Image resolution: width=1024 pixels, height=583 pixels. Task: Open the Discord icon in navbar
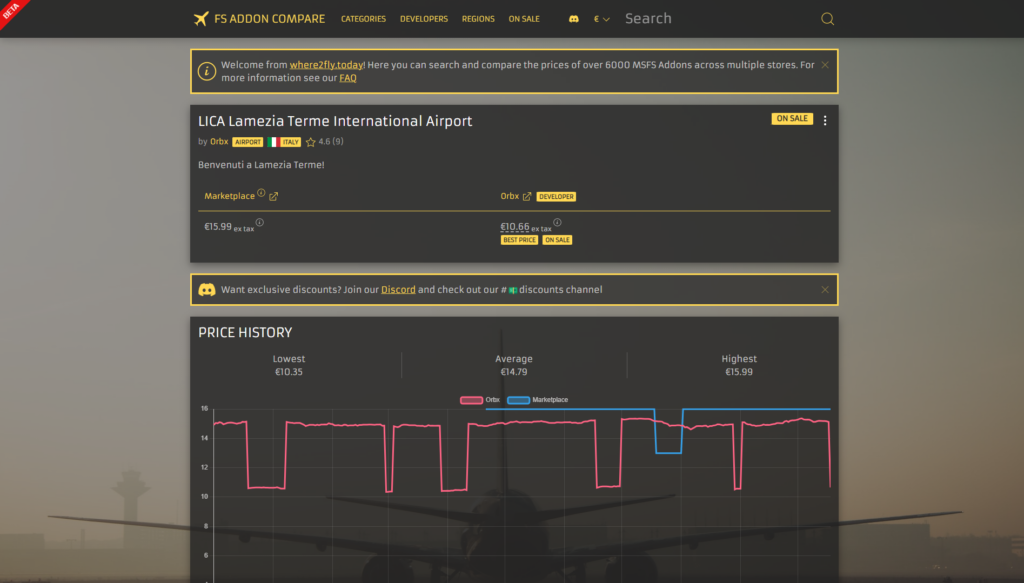tap(573, 19)
